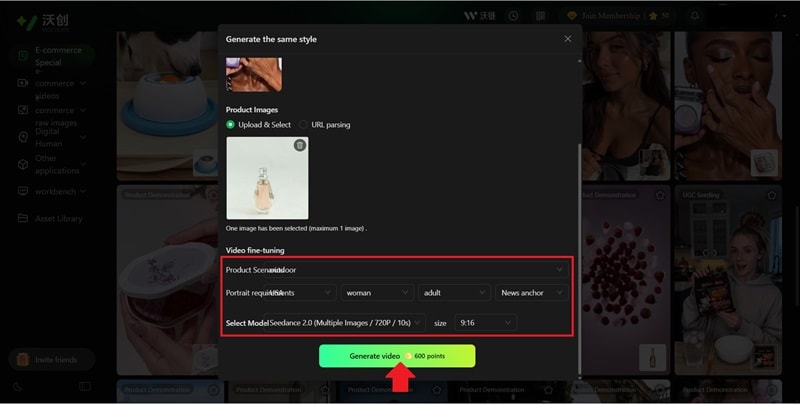Open notifications bell icon
Viewport: 800px width, 404px height.
pos(695,16)
